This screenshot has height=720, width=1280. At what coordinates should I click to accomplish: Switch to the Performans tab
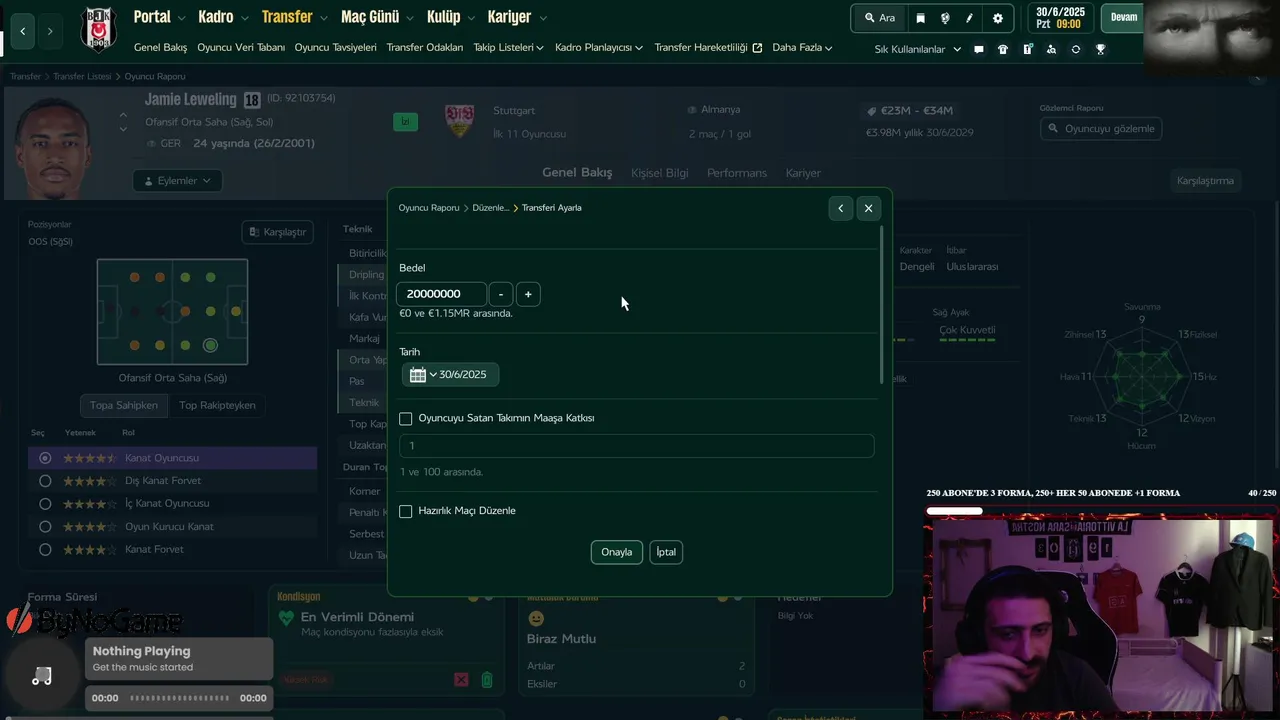[x=737, y=173]
